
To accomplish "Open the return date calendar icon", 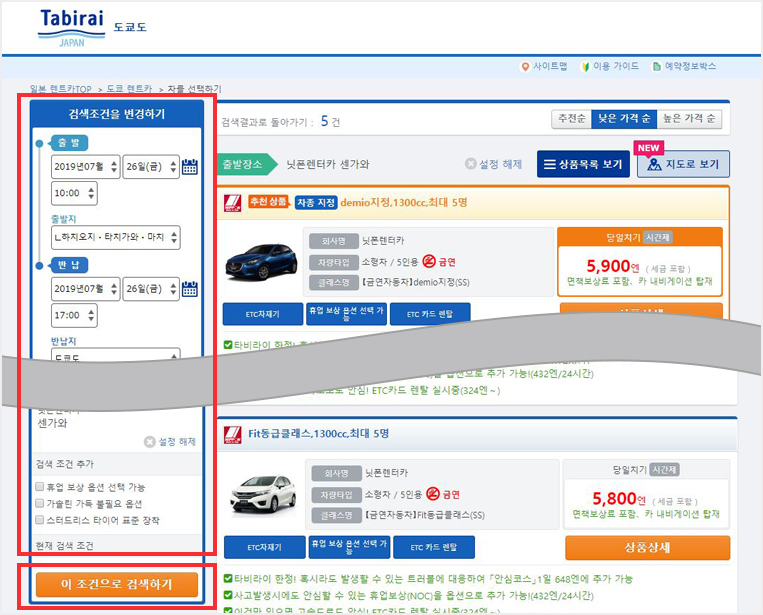I will (190, 290).
